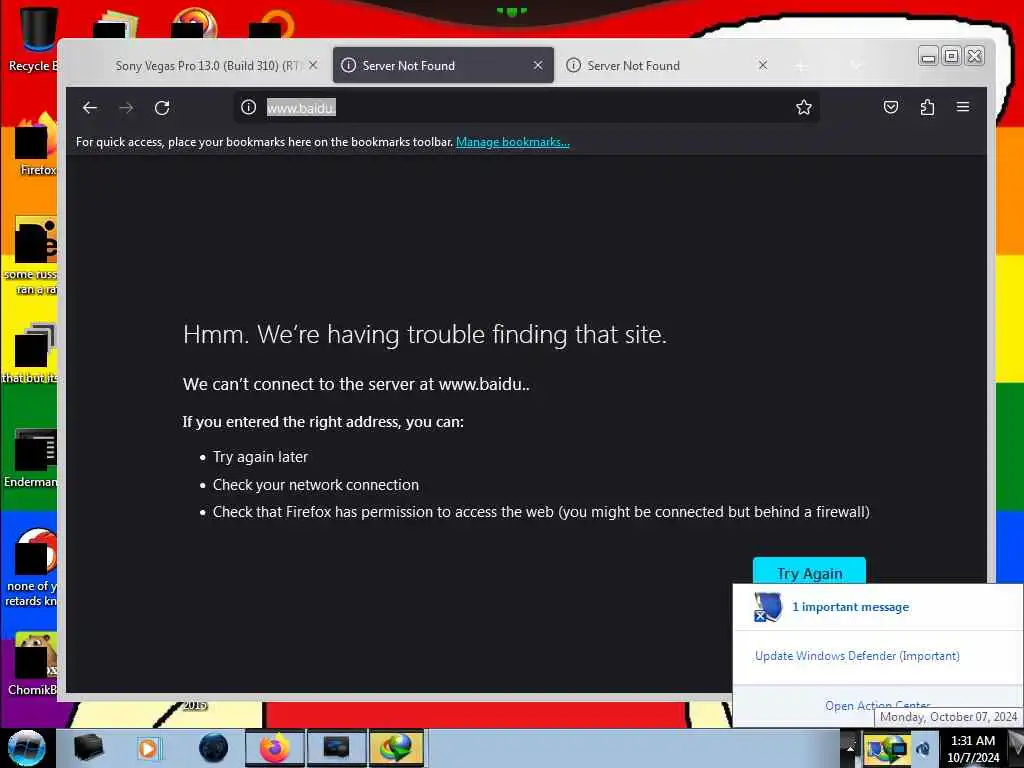Screen dimensions: 1024x768
Task: Select the Enderman desktop icon
Action: coord(31,458)
